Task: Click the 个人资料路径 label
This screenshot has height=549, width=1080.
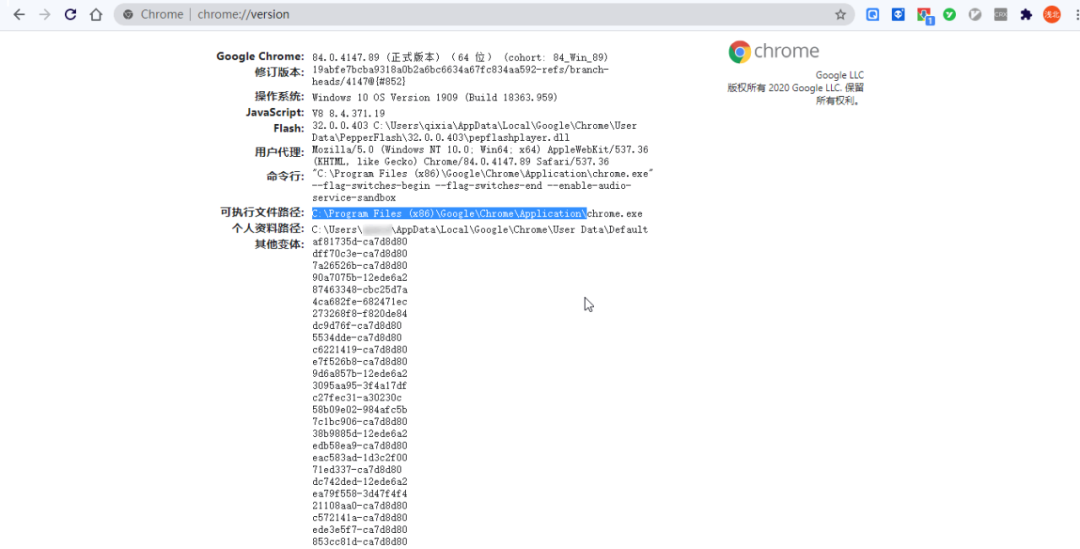Action: tap(268, 229)
